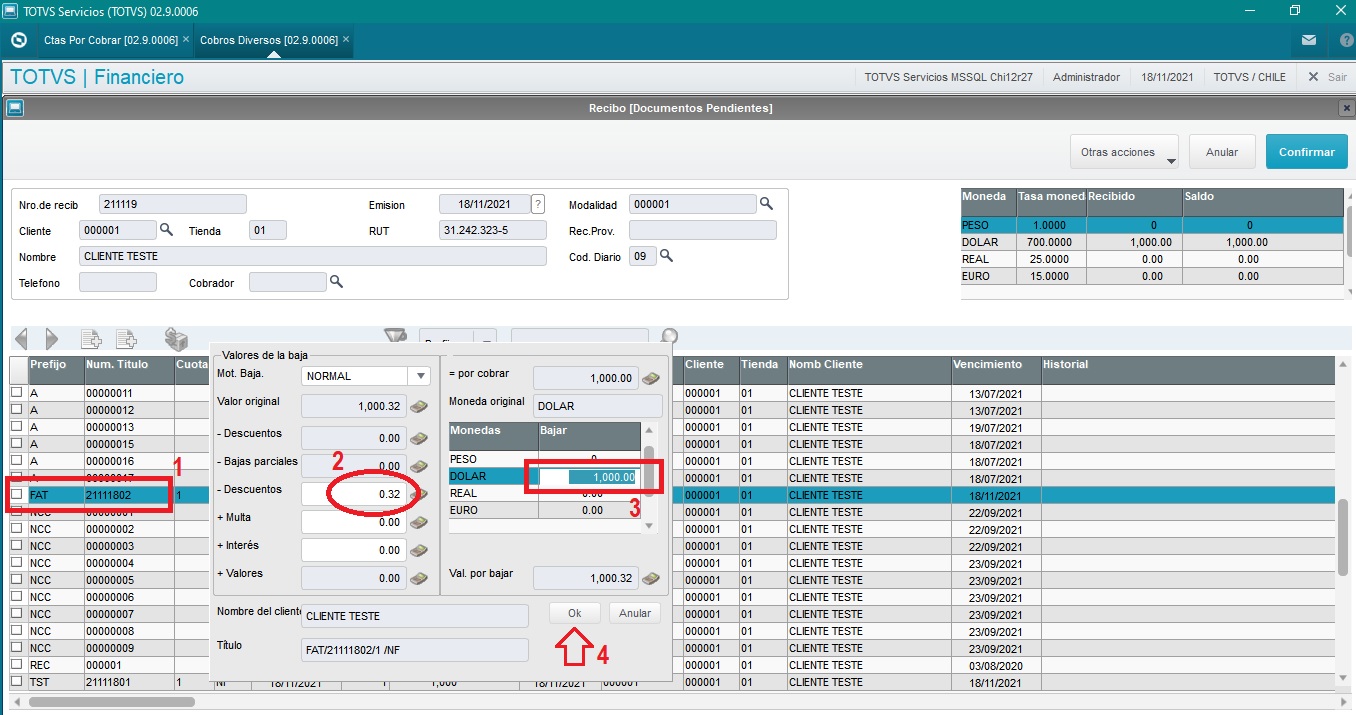Check the box for FAT 21111802 row
This screenshot has height=715, width=1356.
click(16, 495)
